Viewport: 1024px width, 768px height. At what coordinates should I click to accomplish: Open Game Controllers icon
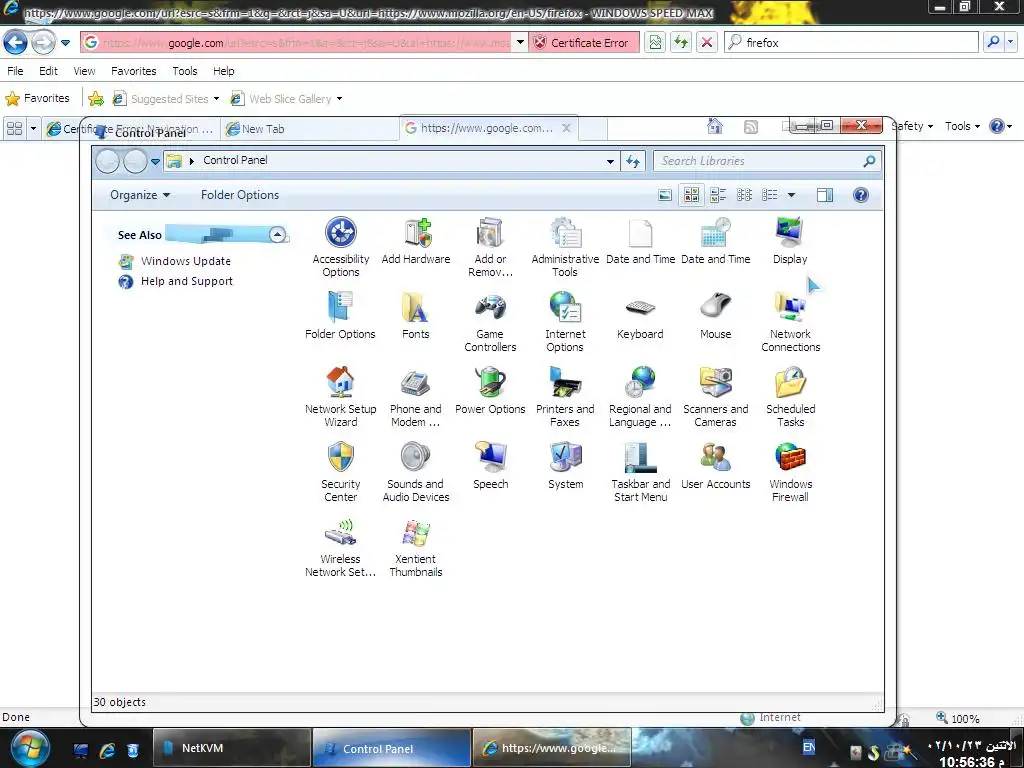click(x=490, y=322)
